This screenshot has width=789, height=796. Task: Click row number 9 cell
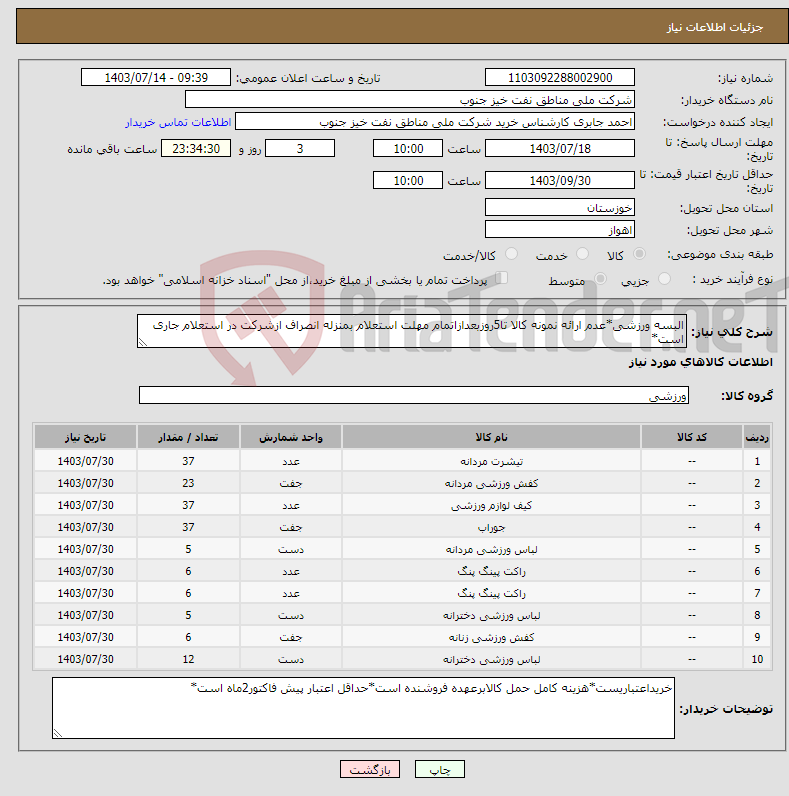pyautogui.click(x=757, y=638)
